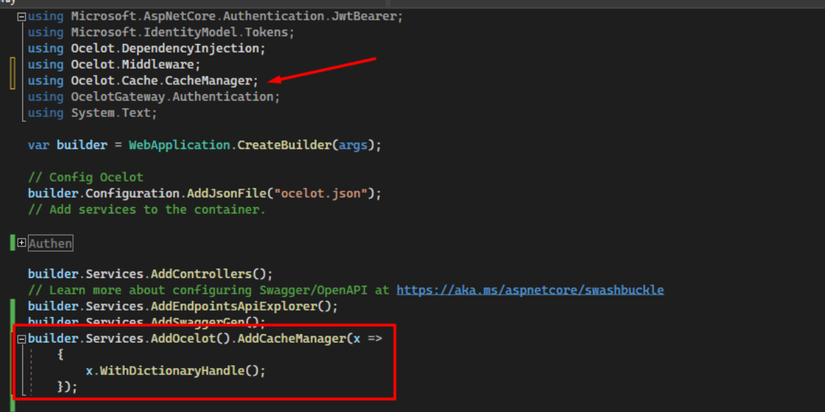Click 'using Microsoft.IdentityModel.Tokens;' line
Screen dimensions: 825x412
161,32
